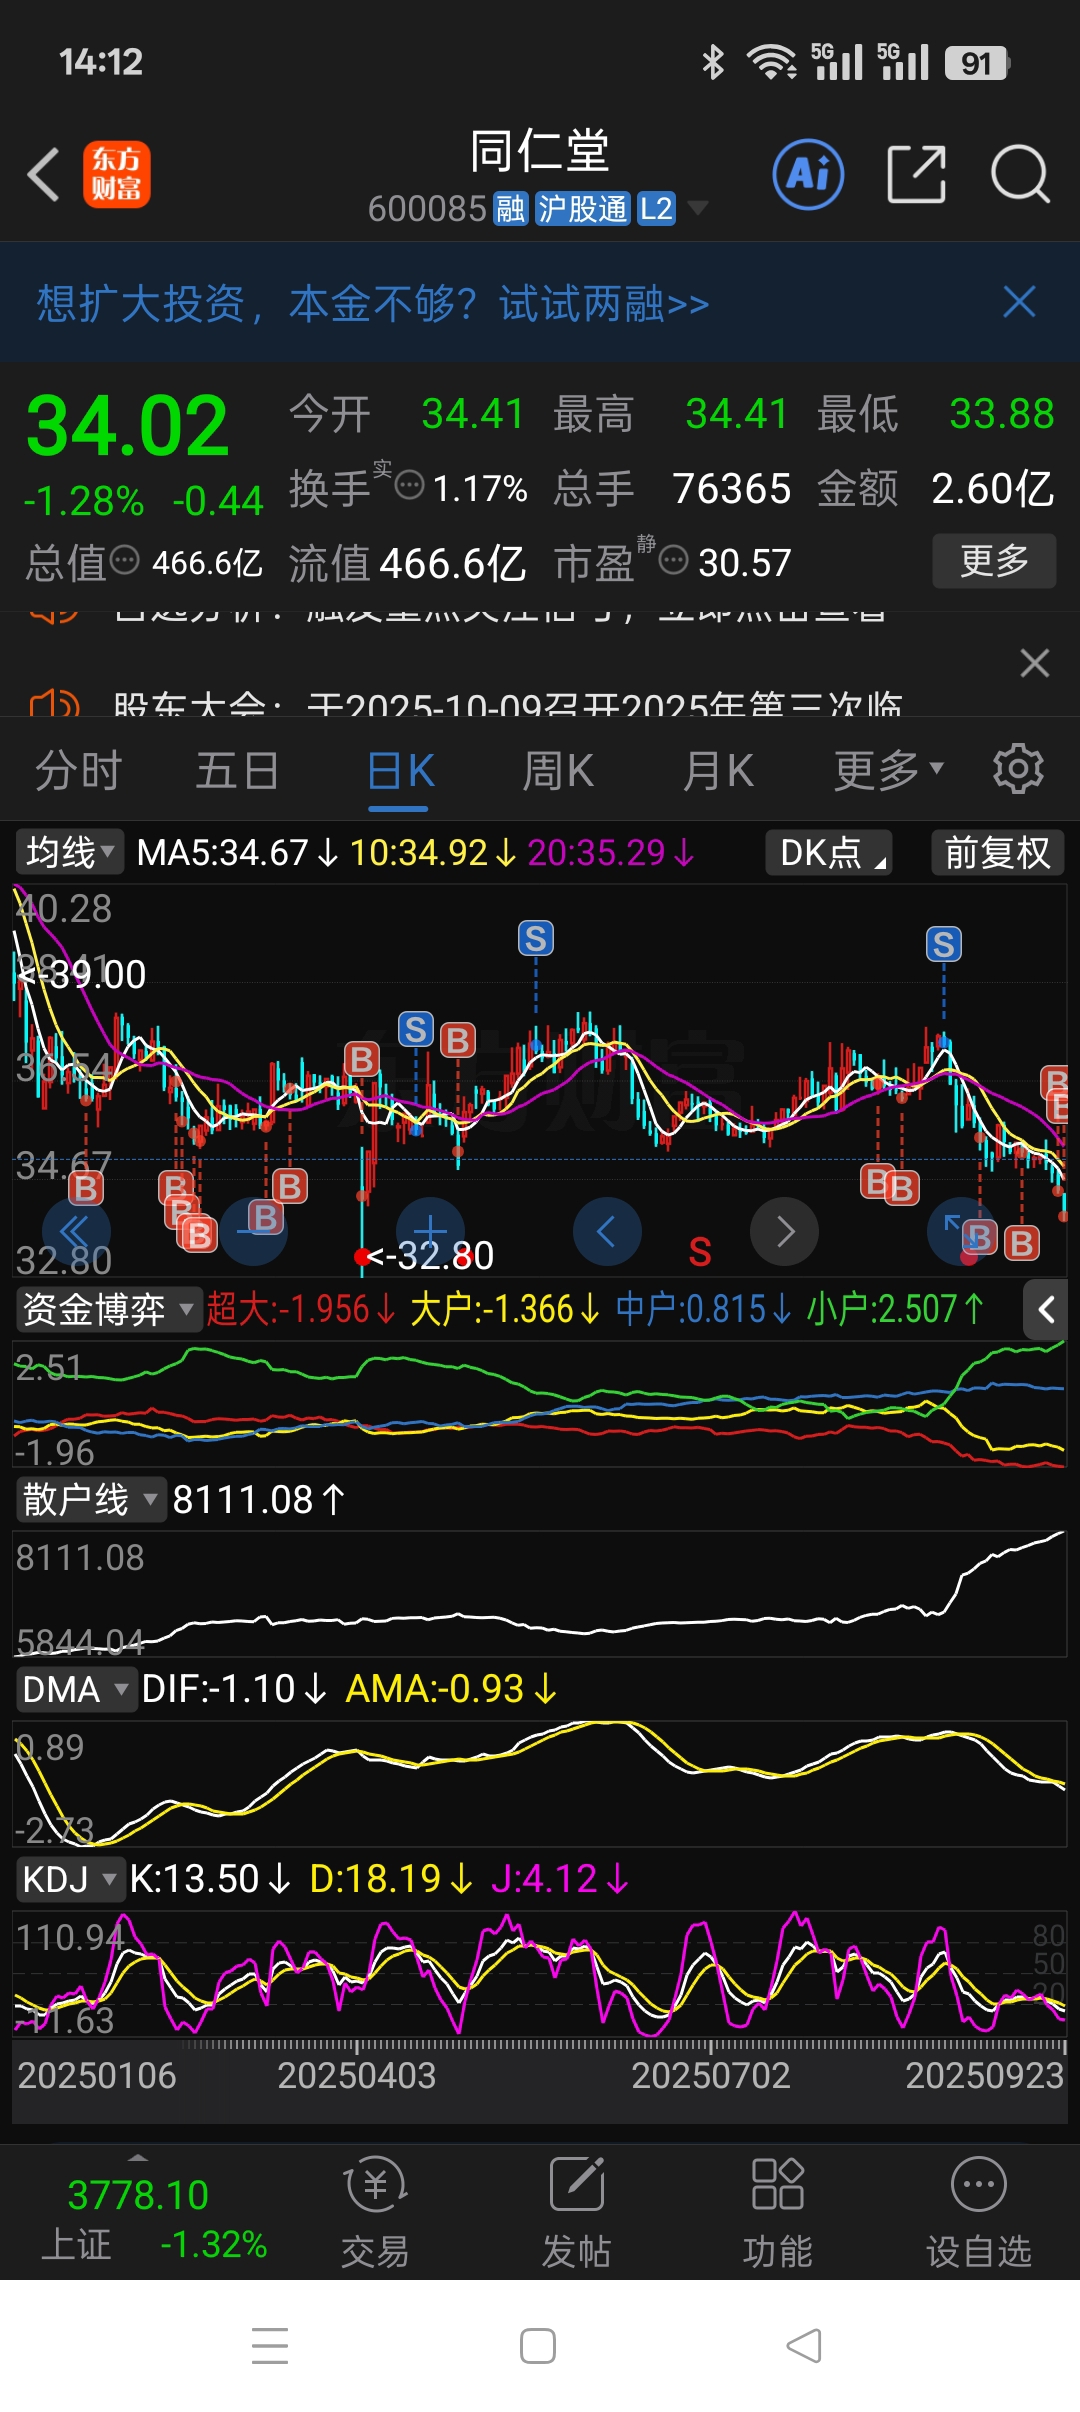The image size is (1080, 2412).
Task: Collapse indicator panel with left chevron
Action: click(x=1046, y=1309)
